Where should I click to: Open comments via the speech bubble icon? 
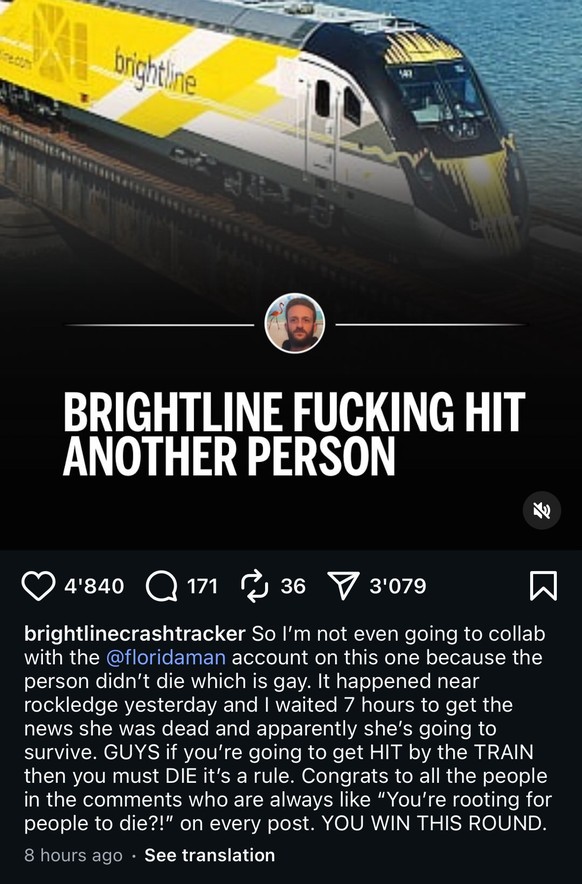(161, 586)
